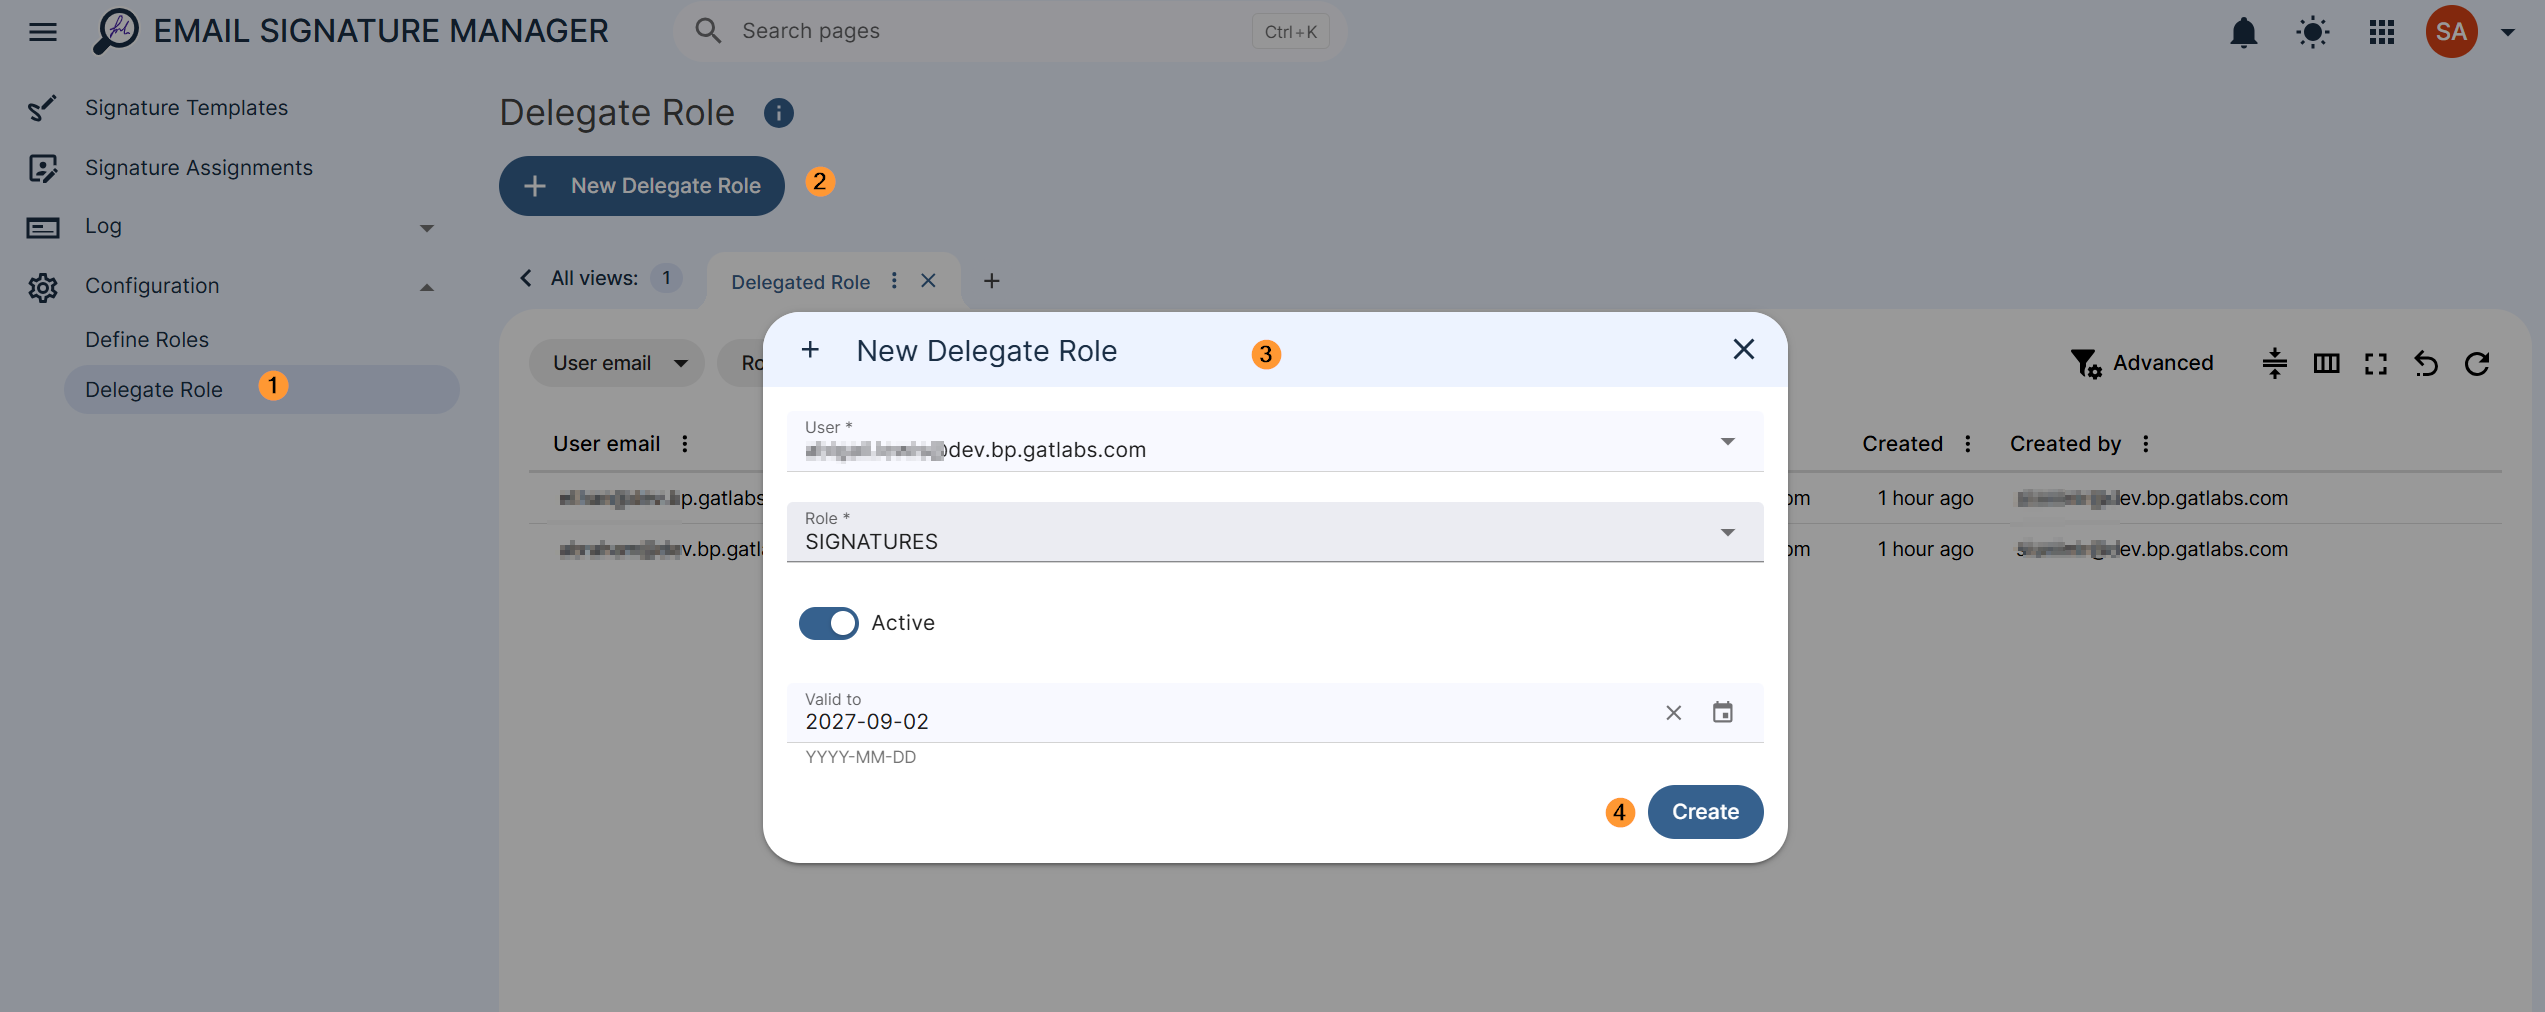Click the row density icon
The height and width of the screenshot is (1012, 2545).
click(2275, 363)
